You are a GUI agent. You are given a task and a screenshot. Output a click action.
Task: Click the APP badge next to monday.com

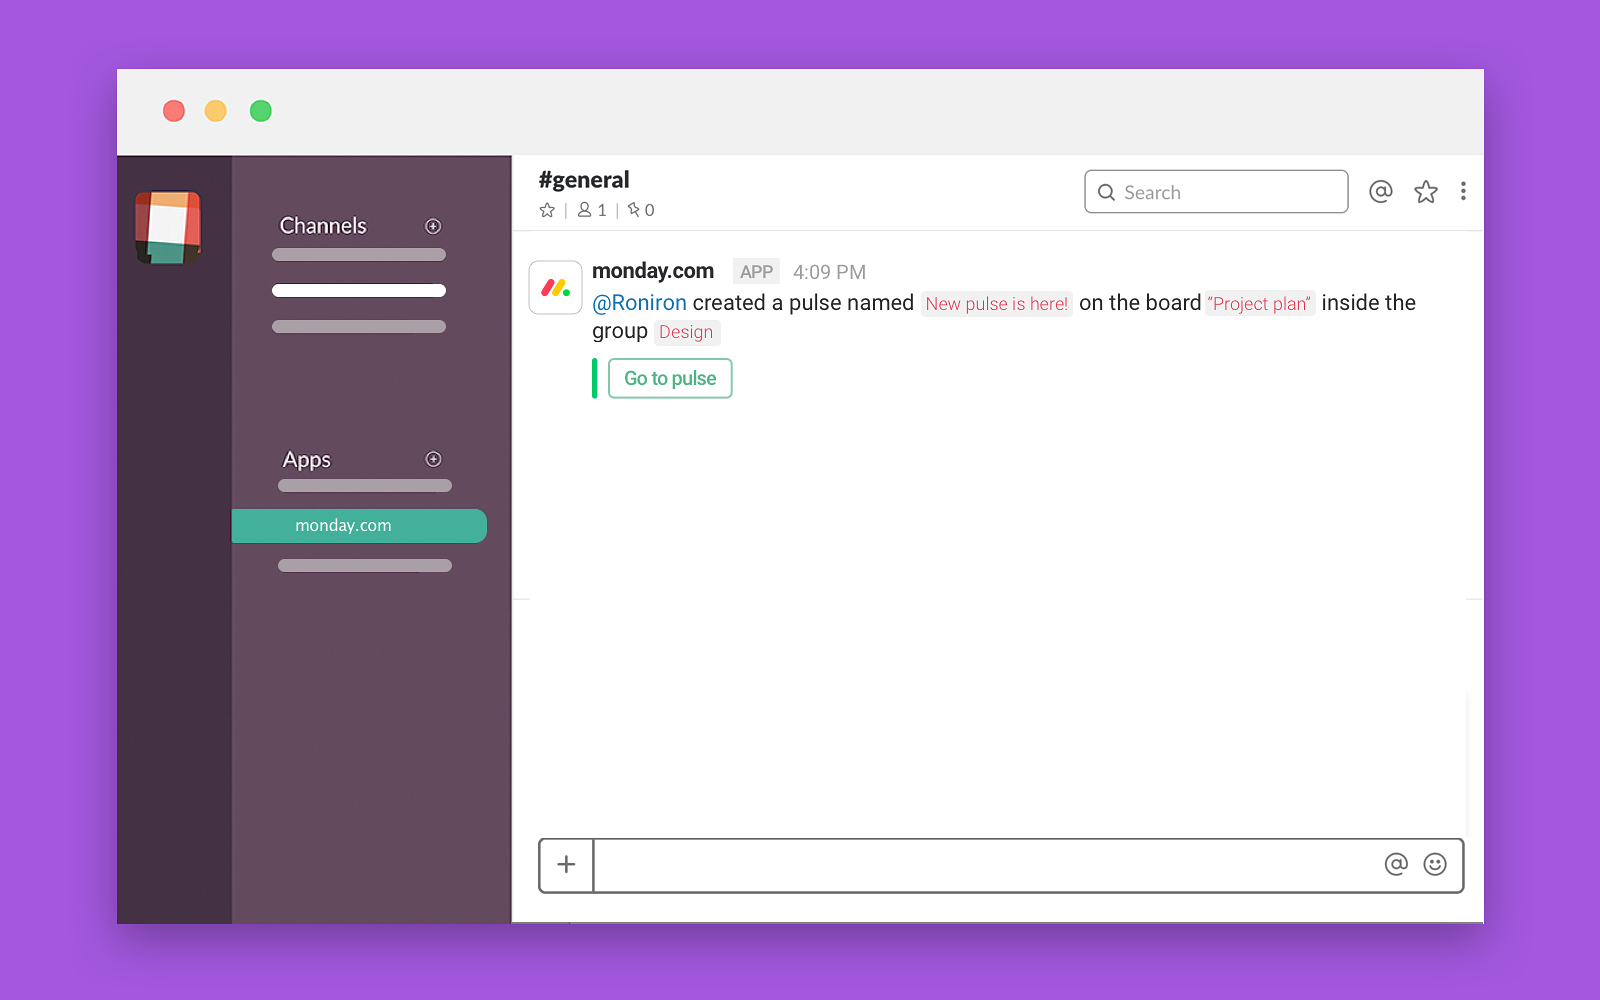tap(756, 272)
